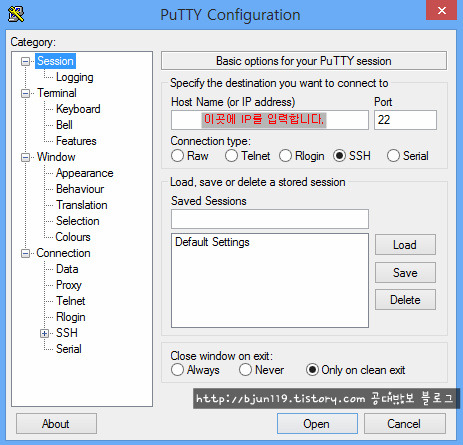Open the Terminal category
This screenshot has width=463, height=445.
click(57, 93)
